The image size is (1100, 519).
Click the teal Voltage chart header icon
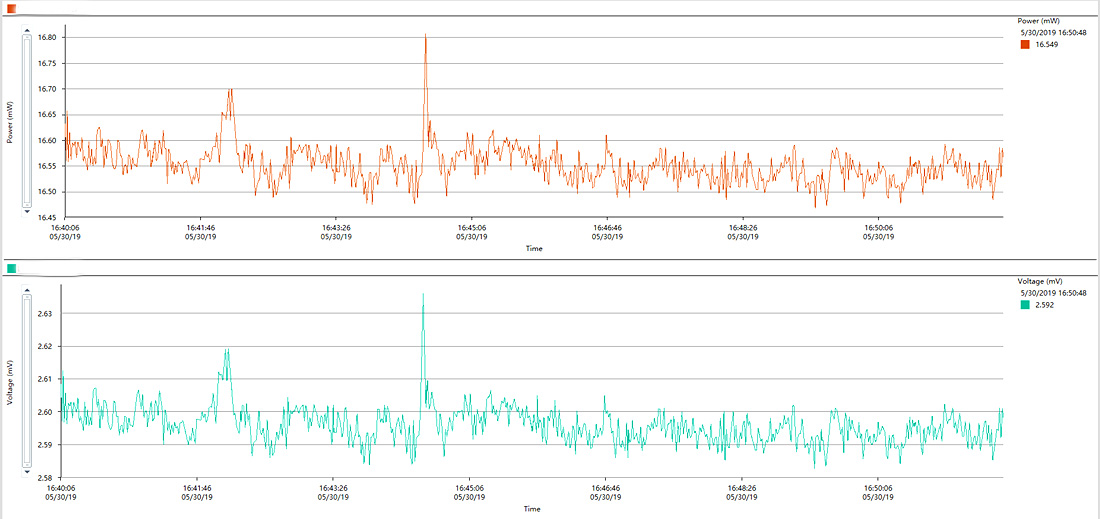pyautogui.click(x=11, y=268)
